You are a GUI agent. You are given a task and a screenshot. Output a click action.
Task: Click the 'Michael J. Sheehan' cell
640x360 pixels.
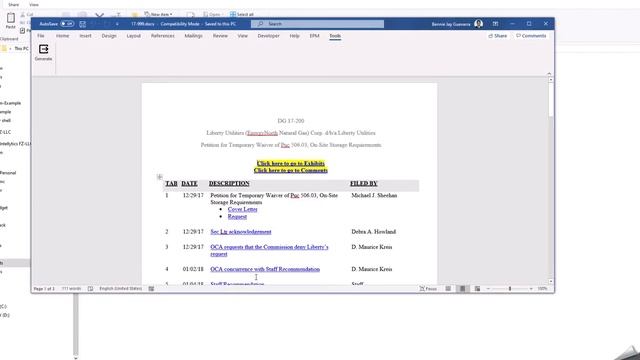coord(374,196)
